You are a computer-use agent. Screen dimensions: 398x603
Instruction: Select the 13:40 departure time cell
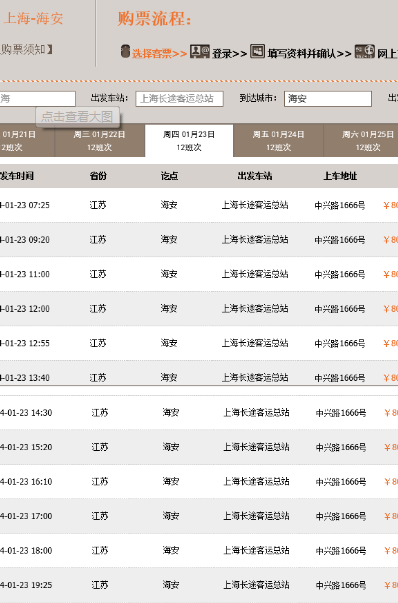25,378
